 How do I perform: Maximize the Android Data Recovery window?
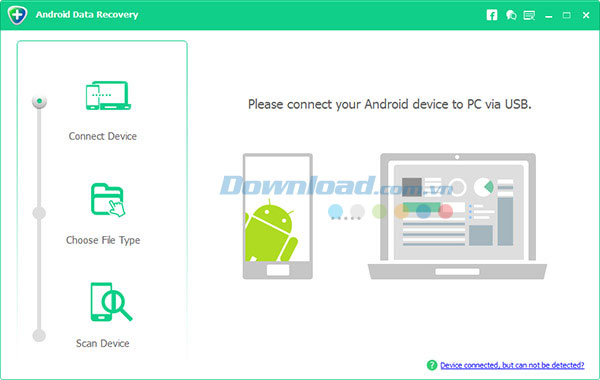567,15
